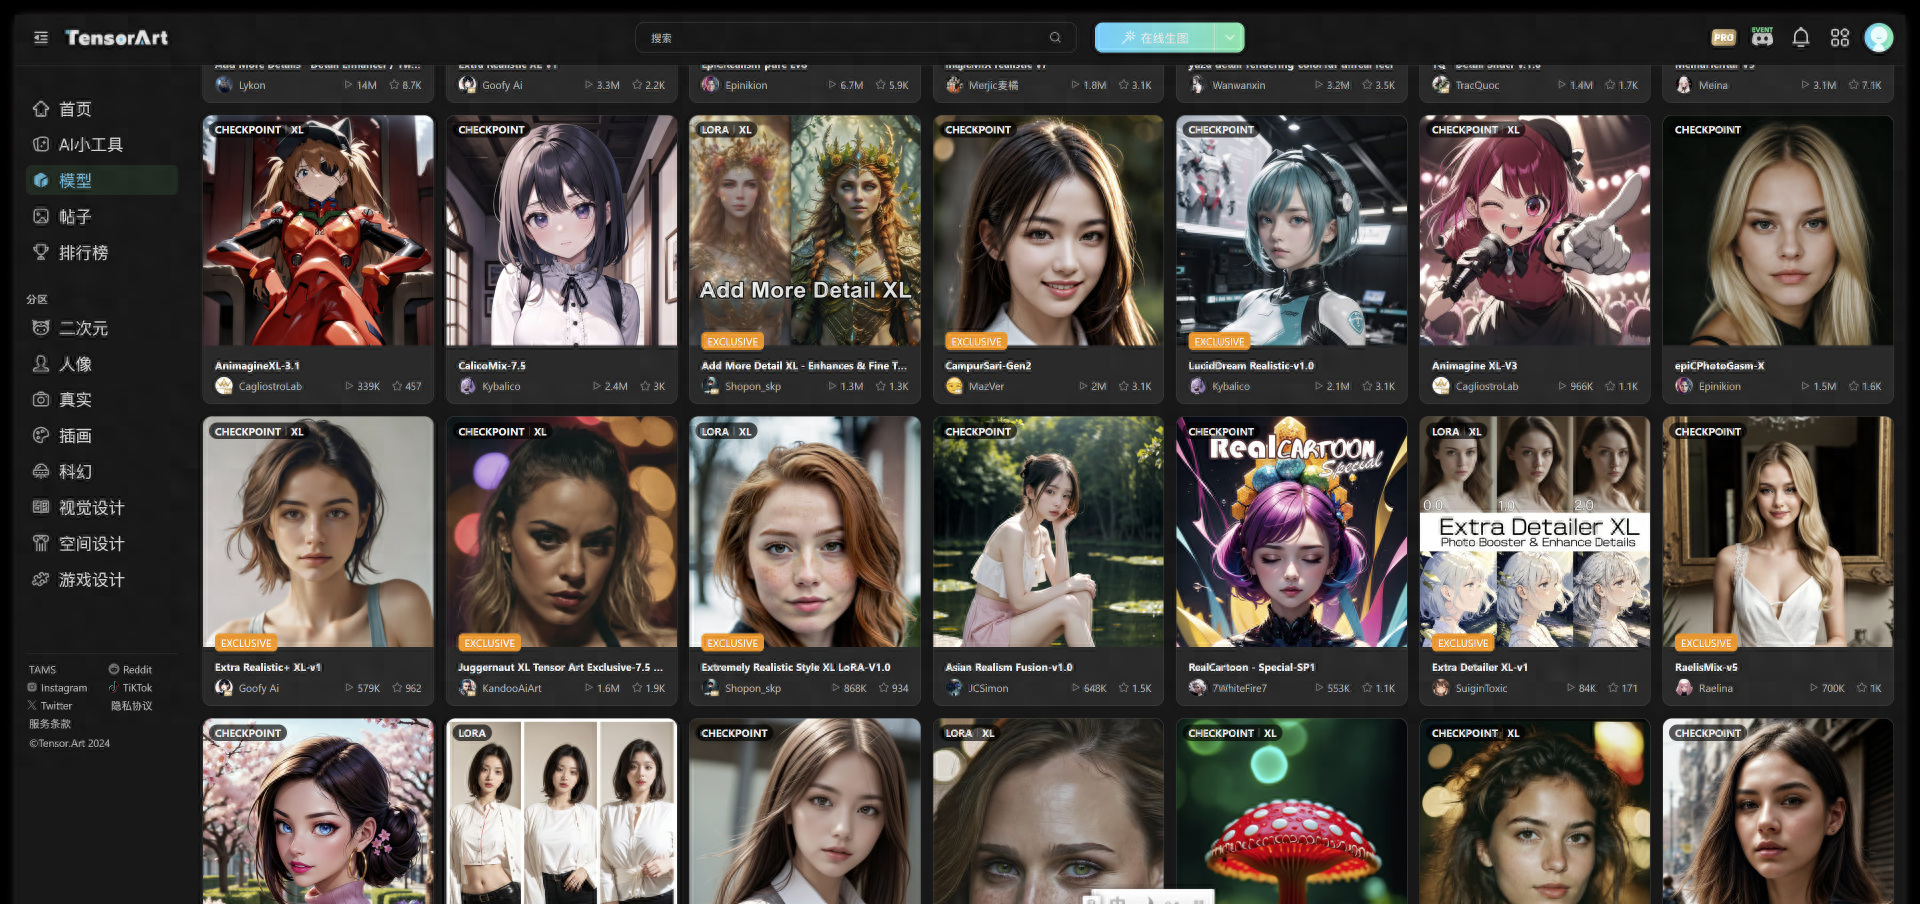Open the LucidDream Realistic-v1.0 thumbnail
The image size is (1920, 904).
coord(1292,230)
